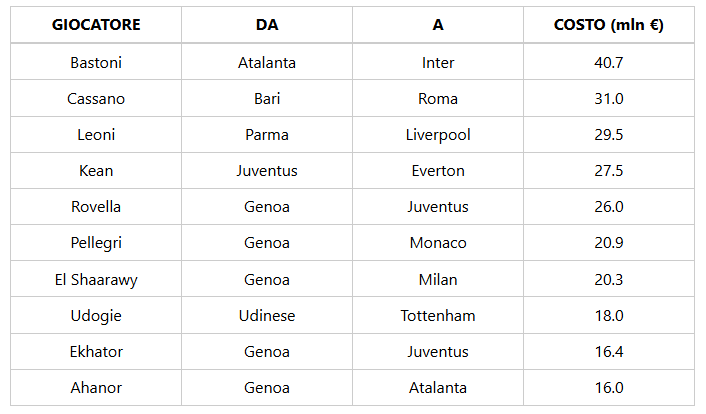Click the Leoni name cell
Screen dimensions: 706x414
tap(96, 135)
